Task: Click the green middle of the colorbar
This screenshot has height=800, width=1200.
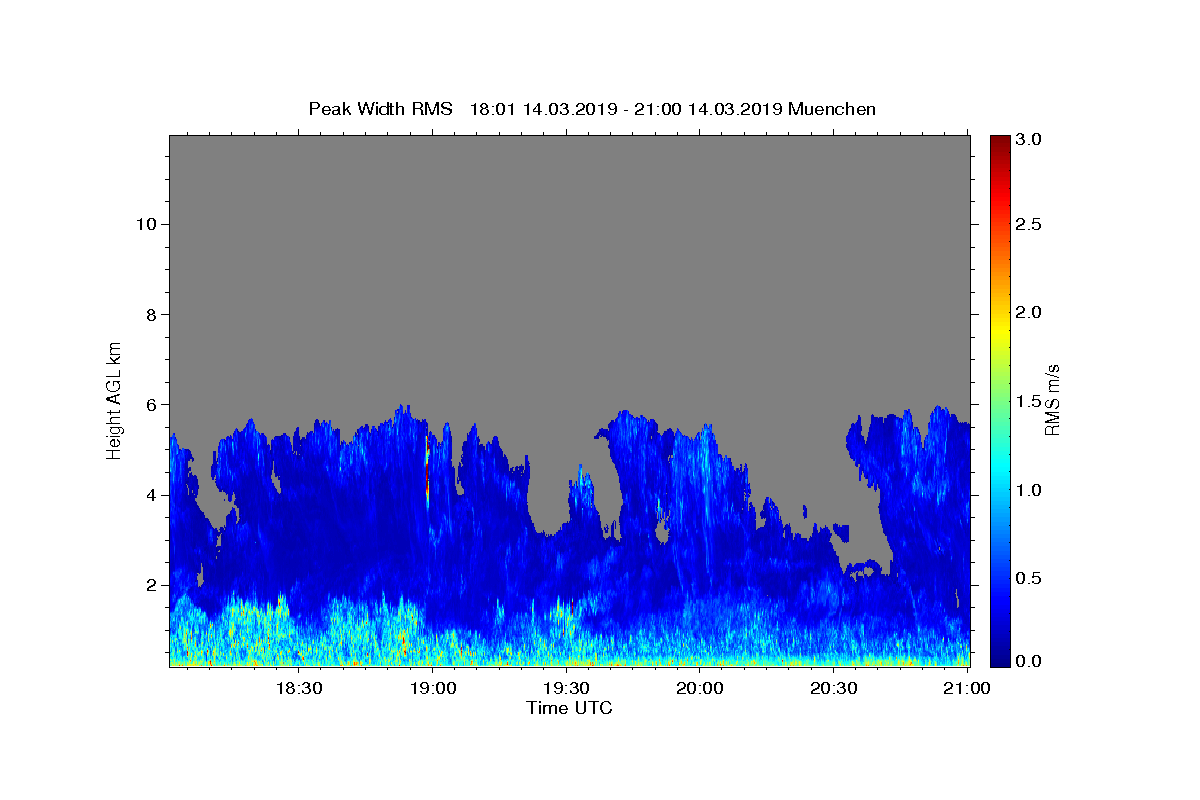Action: click(x=1000, y=400)
